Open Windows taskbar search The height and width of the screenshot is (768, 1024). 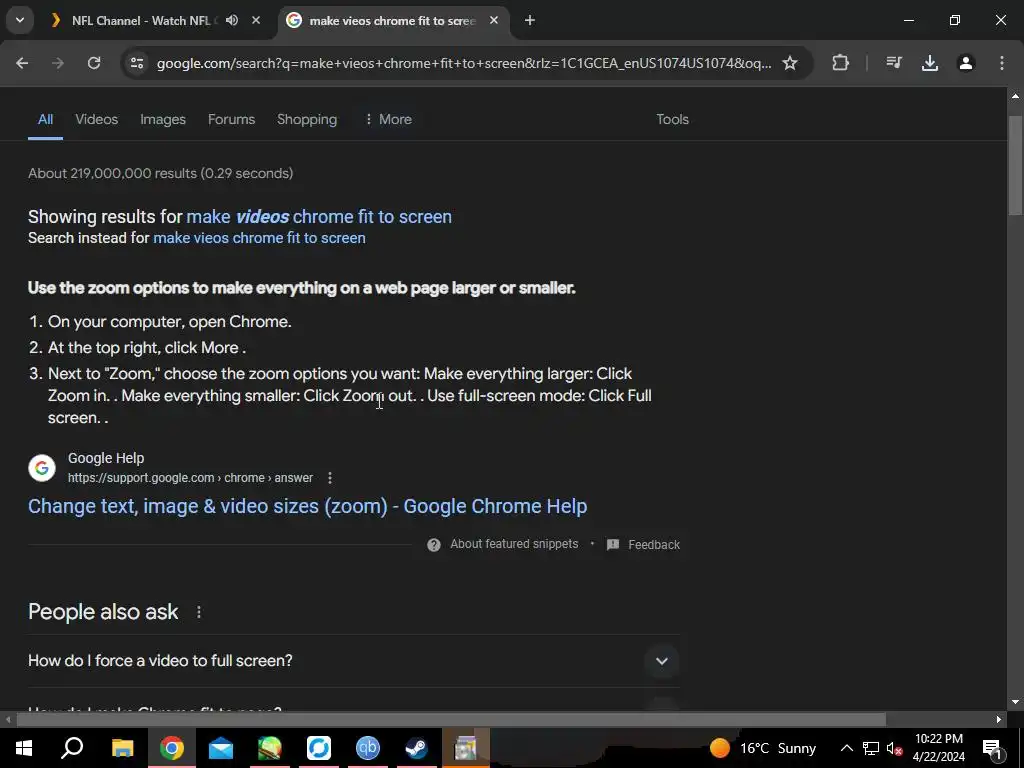(x=72, y=748)
